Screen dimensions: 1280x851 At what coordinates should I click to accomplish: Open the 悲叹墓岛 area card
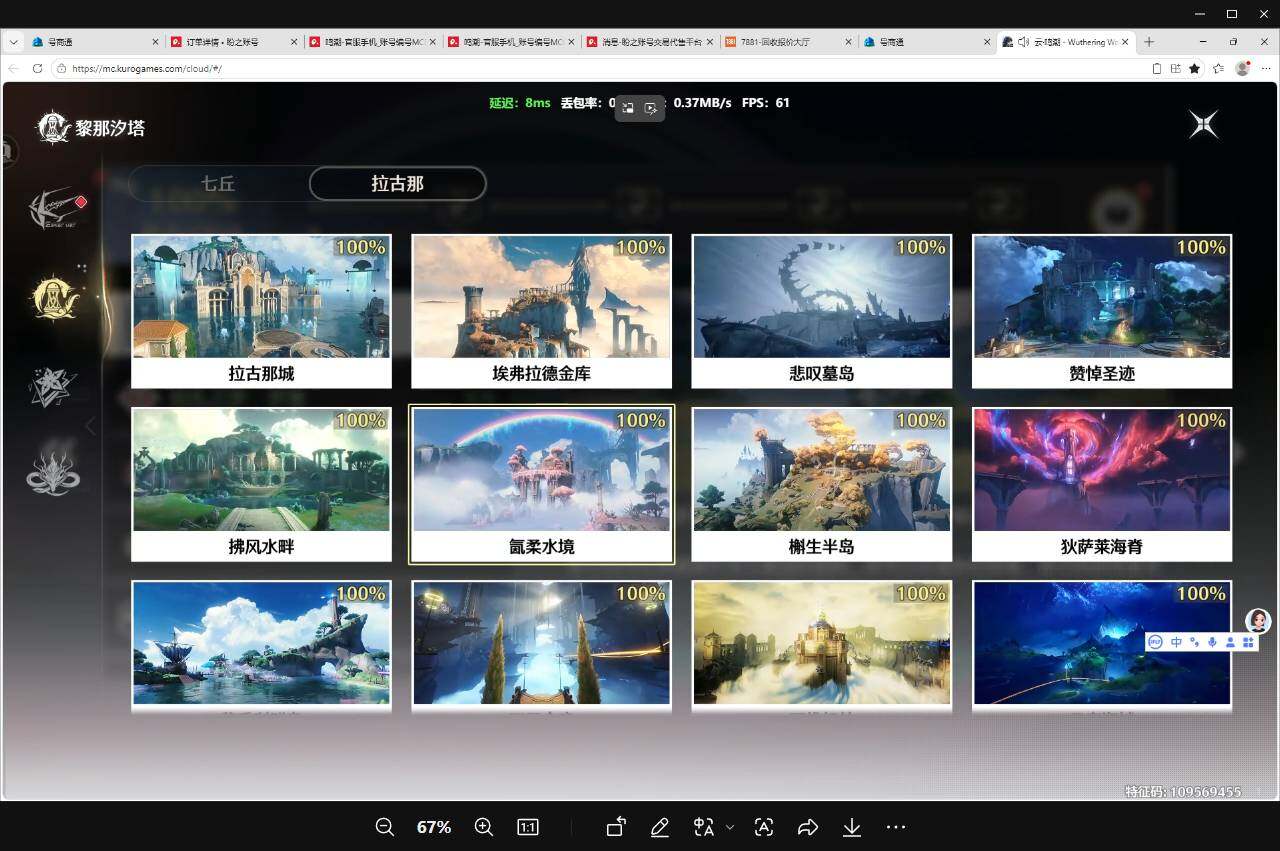point(821,311)
